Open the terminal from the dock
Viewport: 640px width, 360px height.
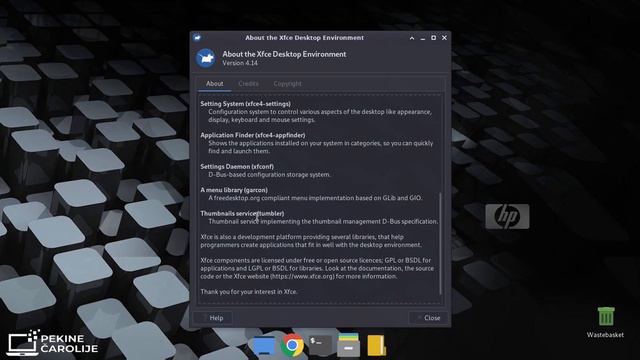point(320,345)
